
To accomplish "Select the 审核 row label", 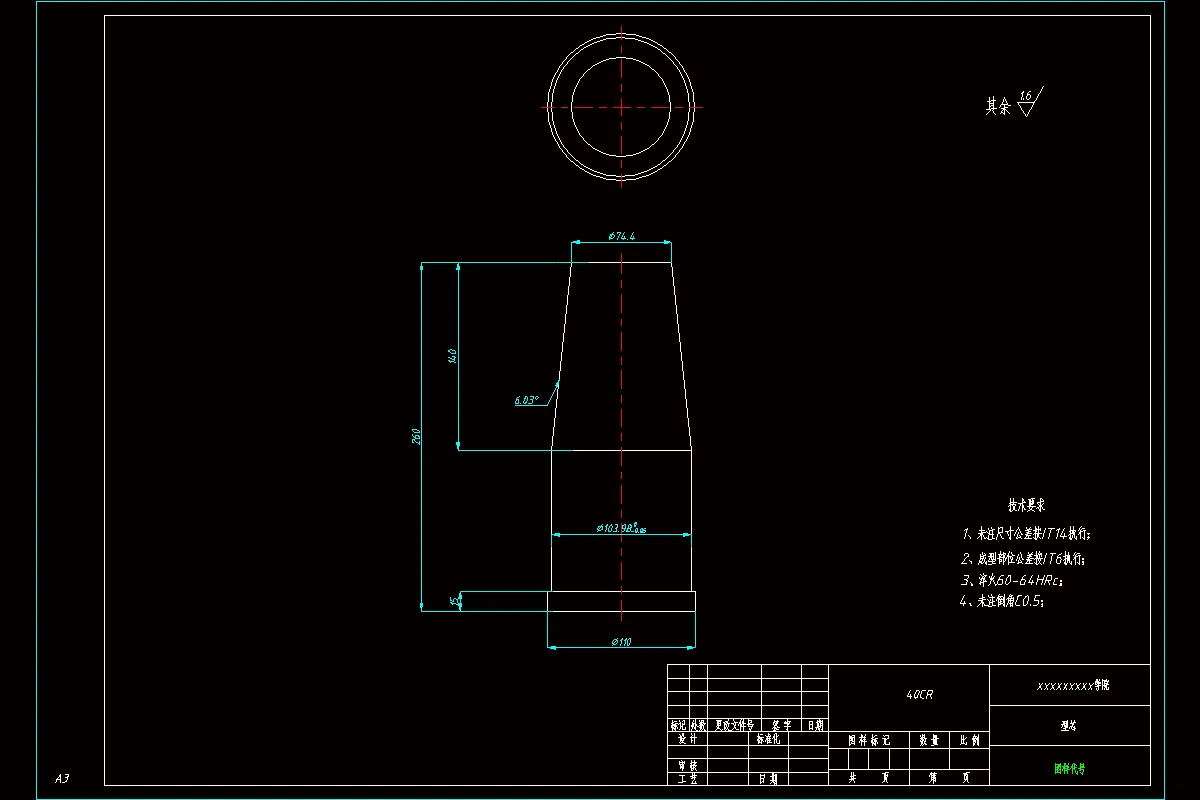I will (688, 765).
